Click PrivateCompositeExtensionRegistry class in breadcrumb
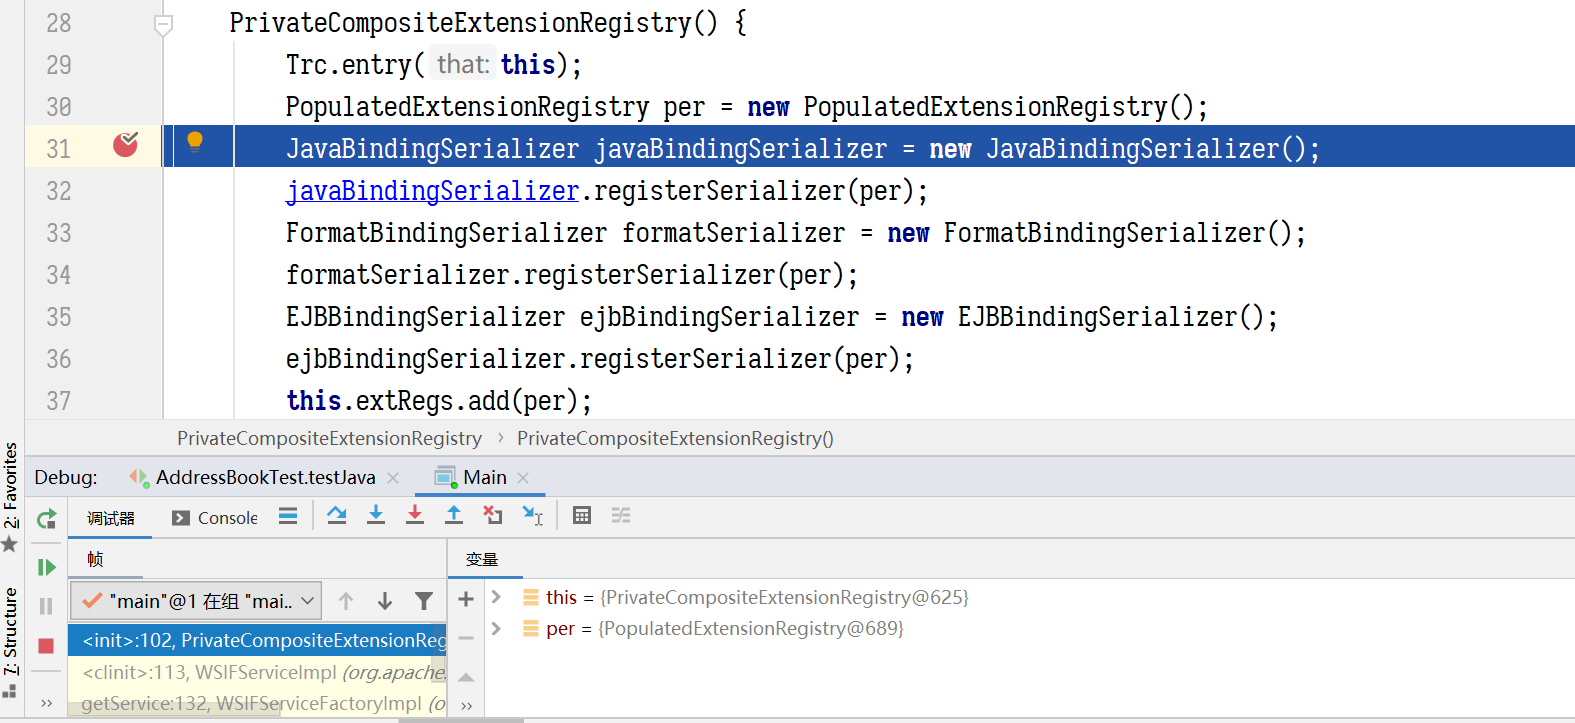1575x723 pixels. click(329, 439)
